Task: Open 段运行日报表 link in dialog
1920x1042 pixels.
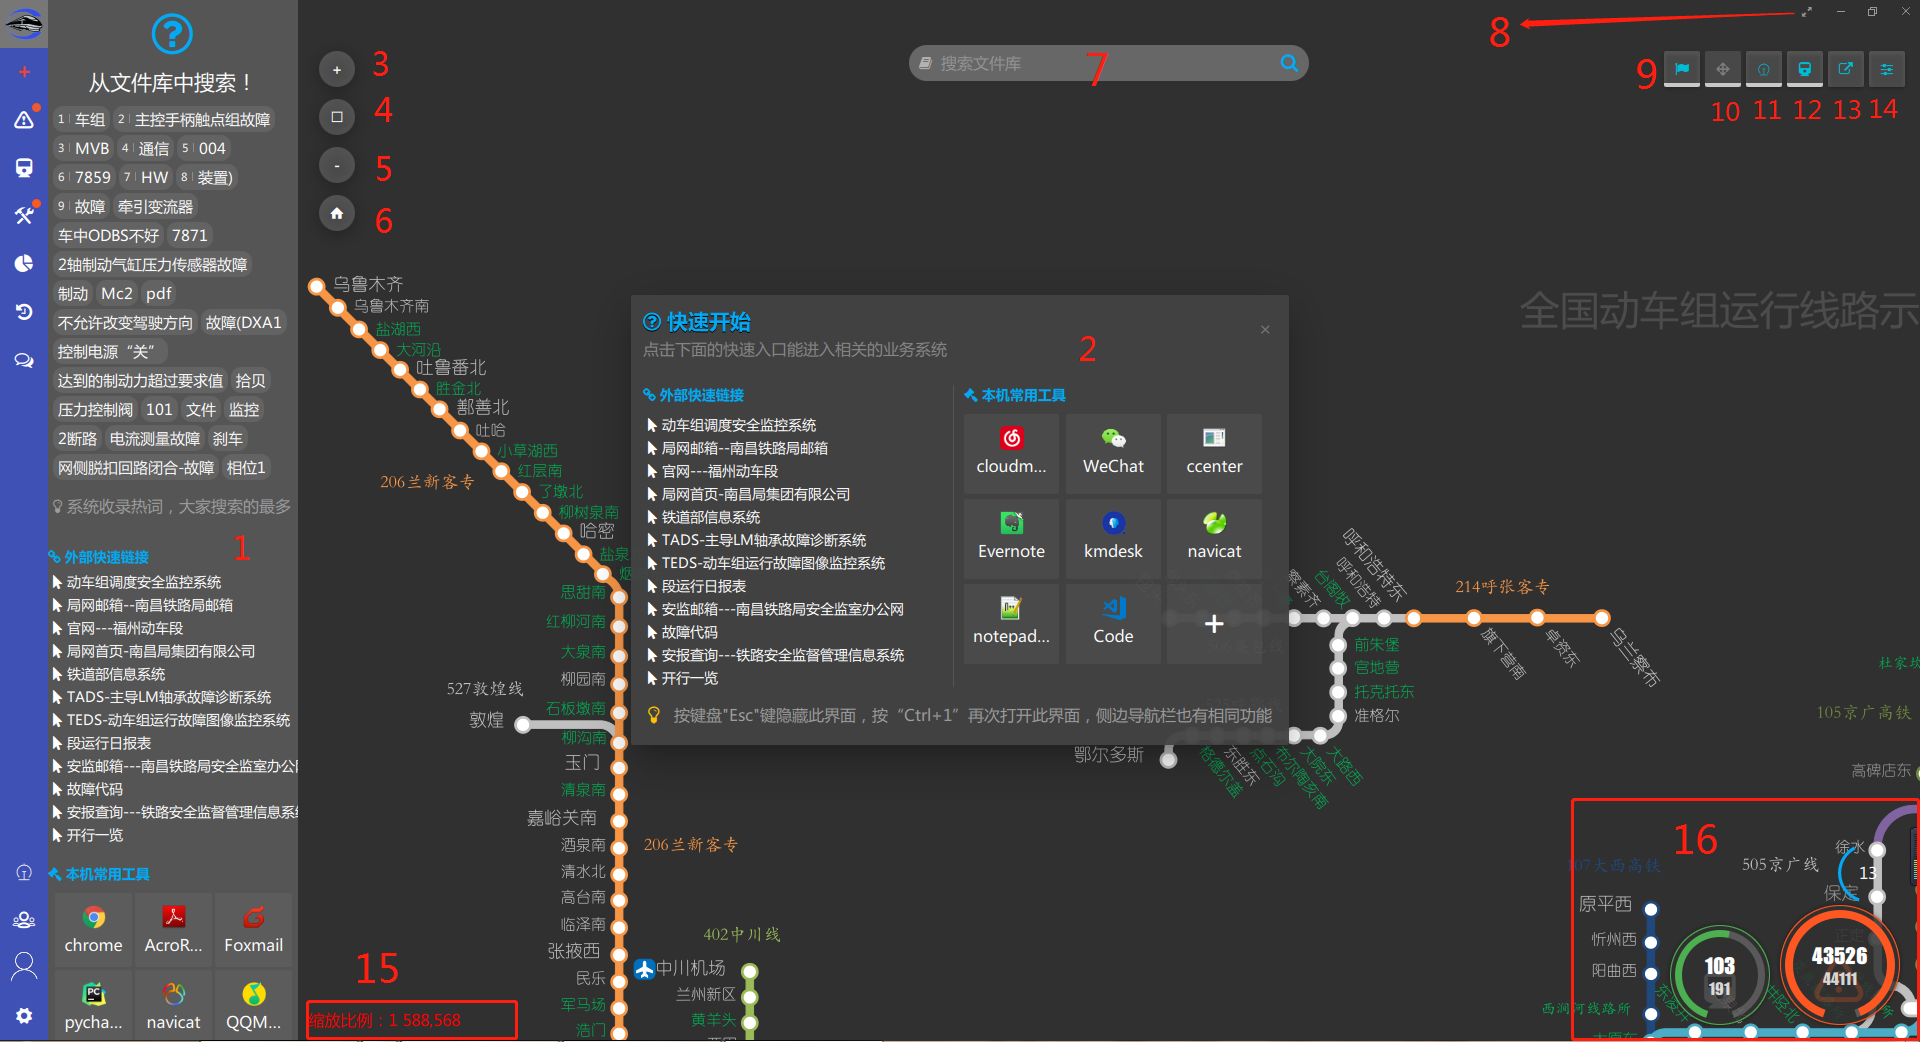Action: [703, 586]
